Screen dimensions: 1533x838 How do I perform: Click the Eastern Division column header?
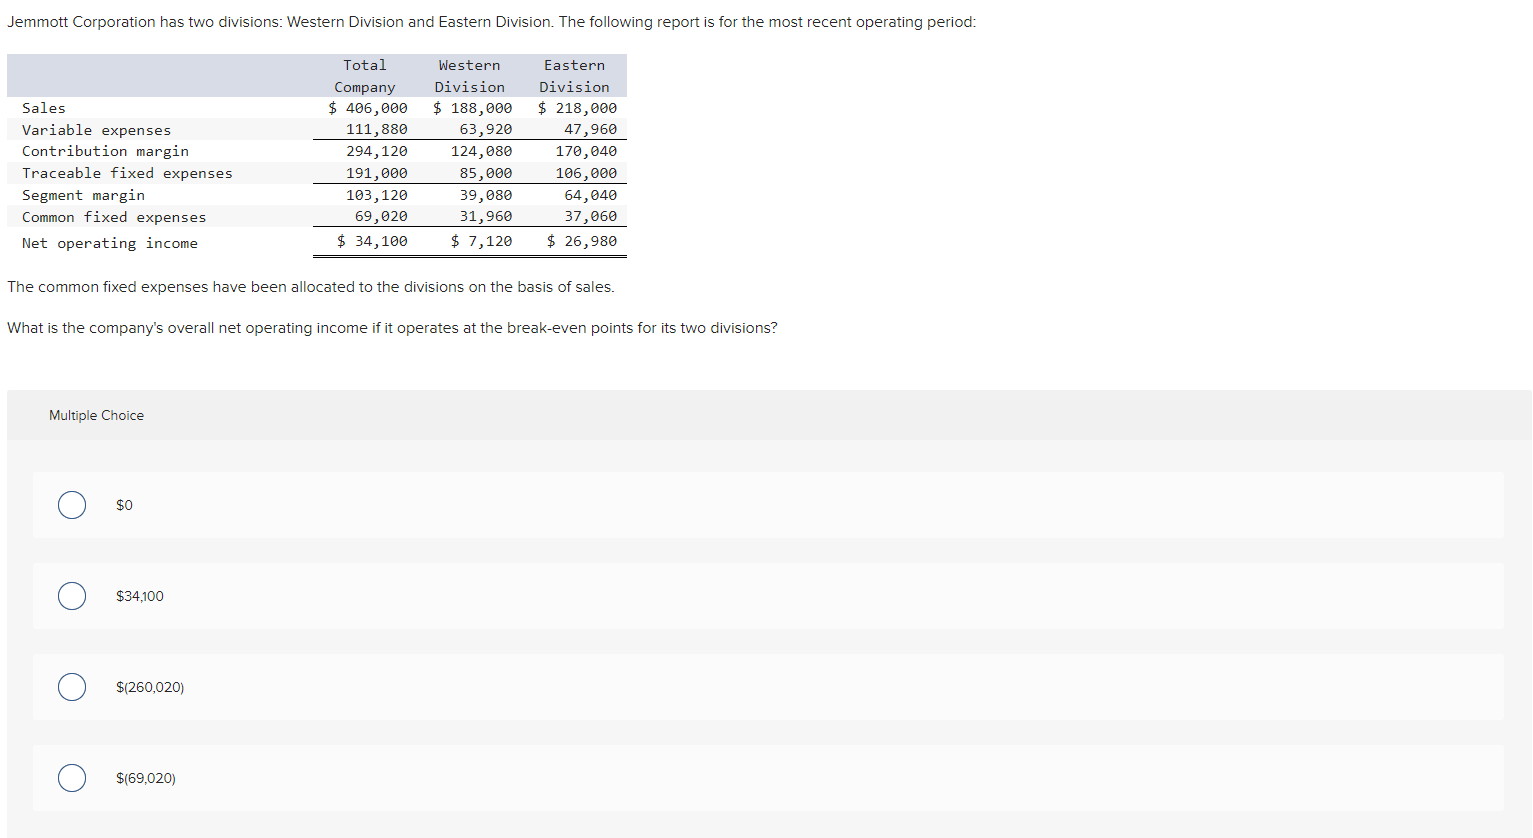coord(574,75)
